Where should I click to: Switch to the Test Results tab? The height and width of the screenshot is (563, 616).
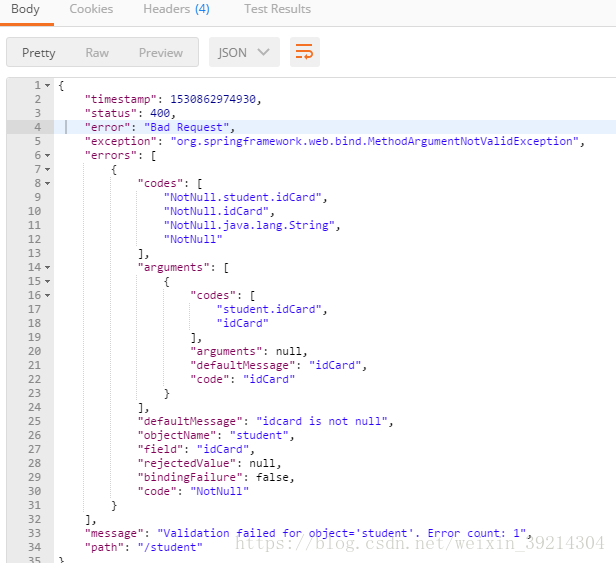click(x=277, y=9)
